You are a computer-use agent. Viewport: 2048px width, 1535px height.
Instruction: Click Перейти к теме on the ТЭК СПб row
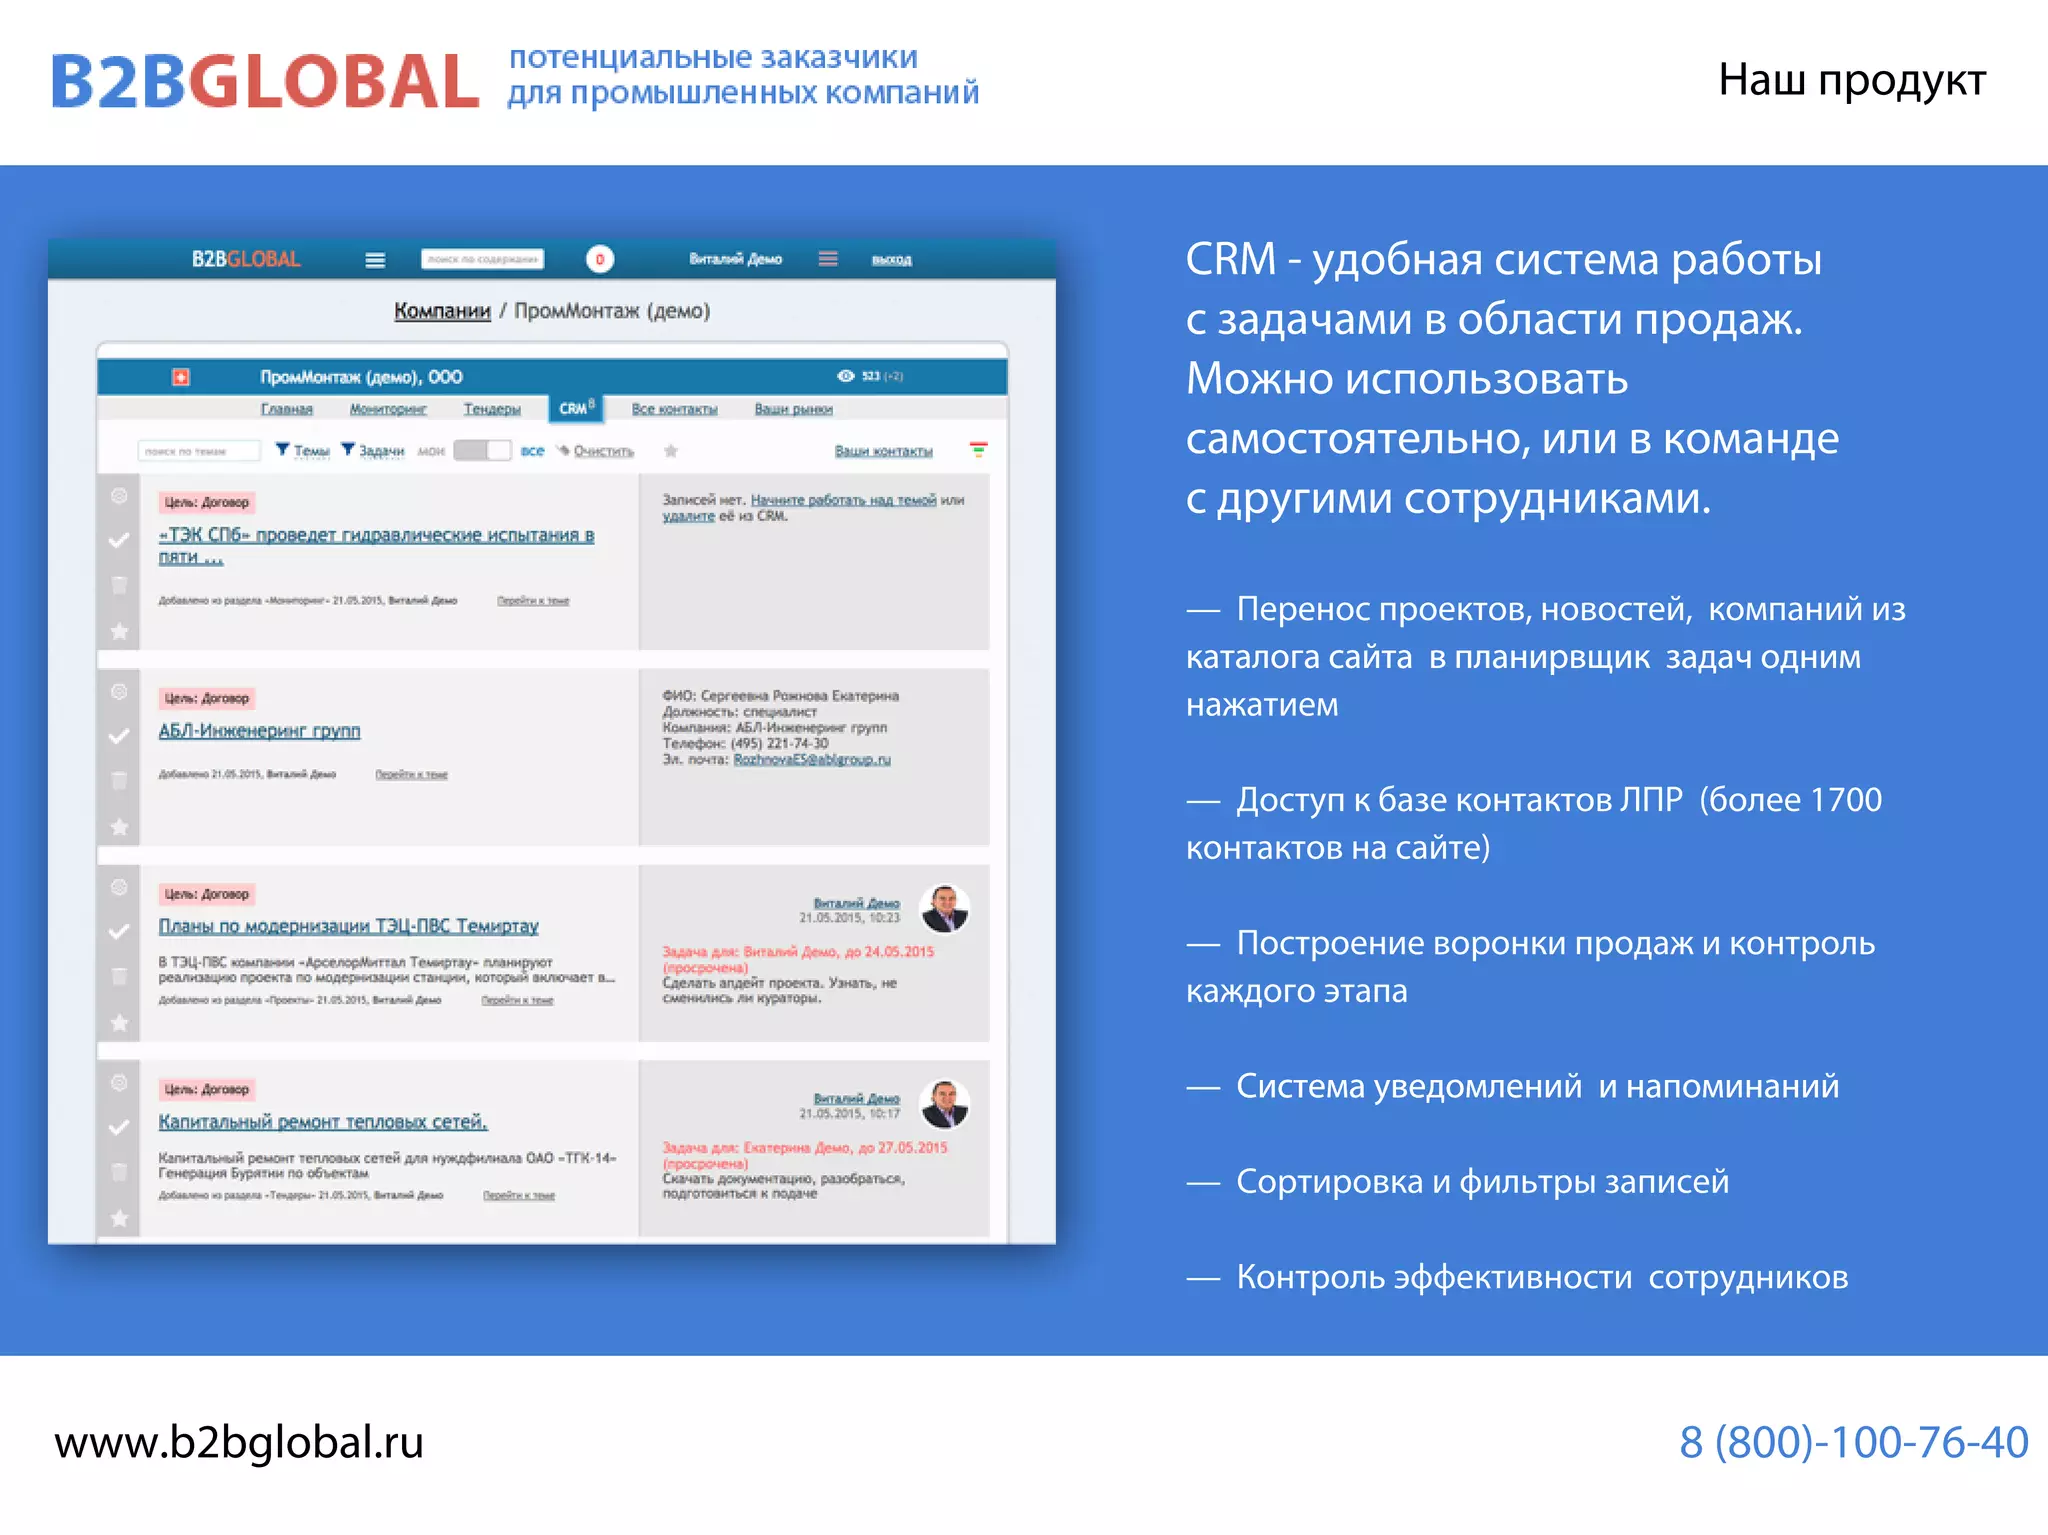click(533, 601)
